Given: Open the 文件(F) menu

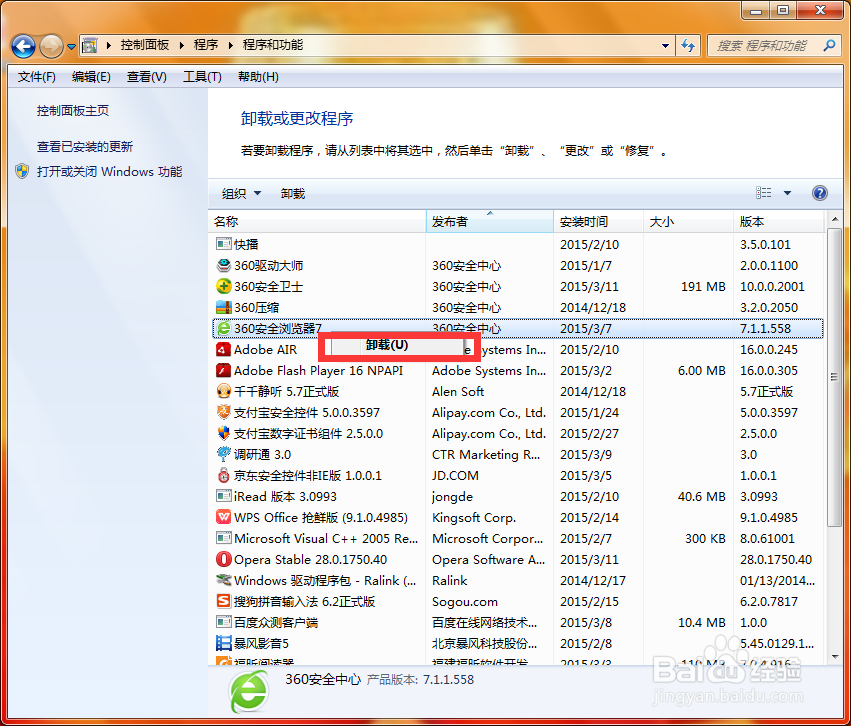Looking at the screenshot, I should tap(36, 77).
